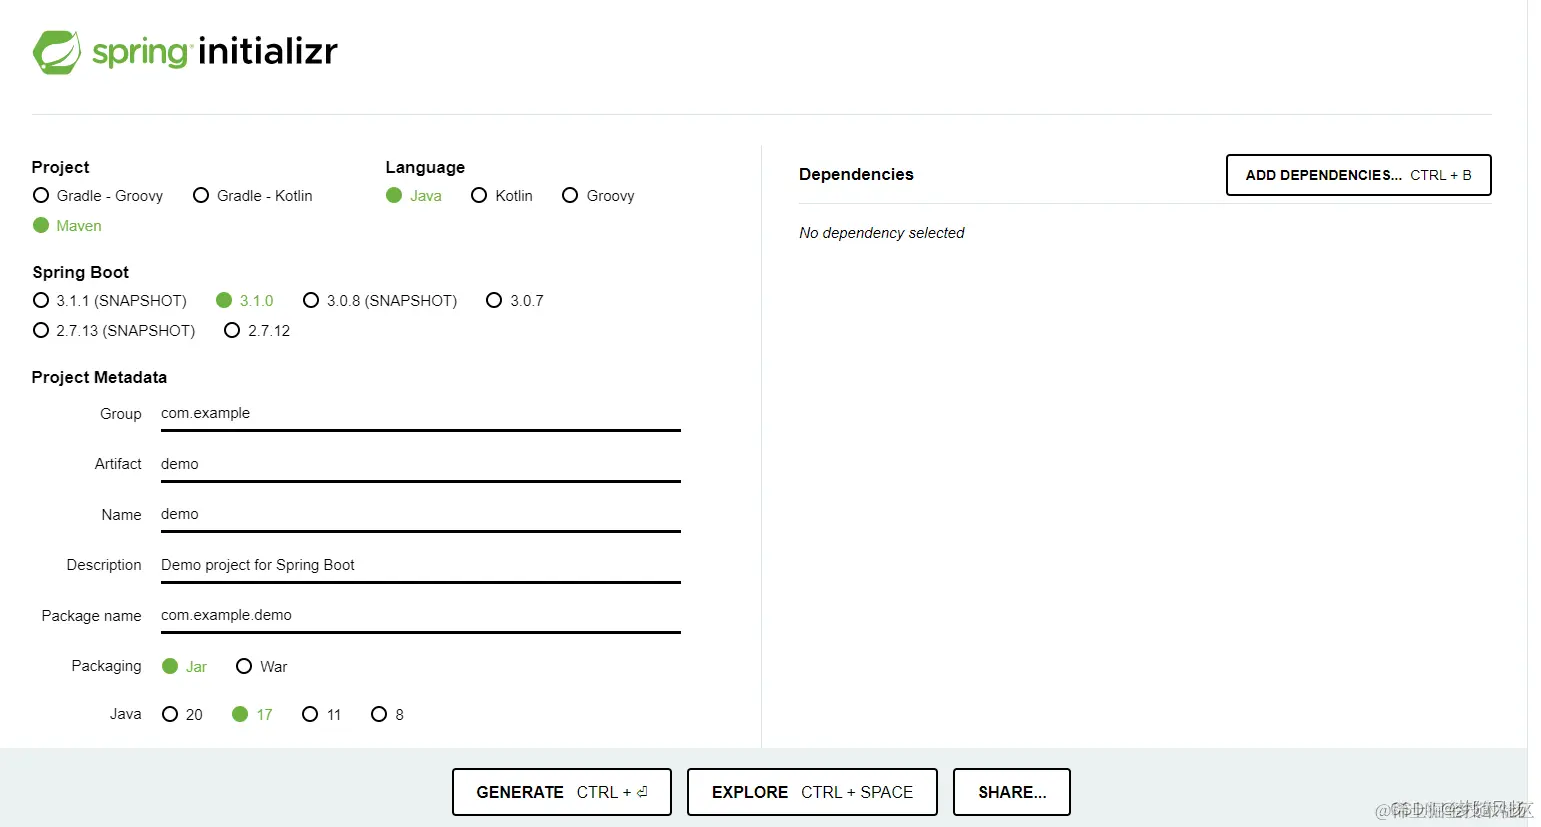
Task: Switch packaging to War
Action: (x=262, y=667)
